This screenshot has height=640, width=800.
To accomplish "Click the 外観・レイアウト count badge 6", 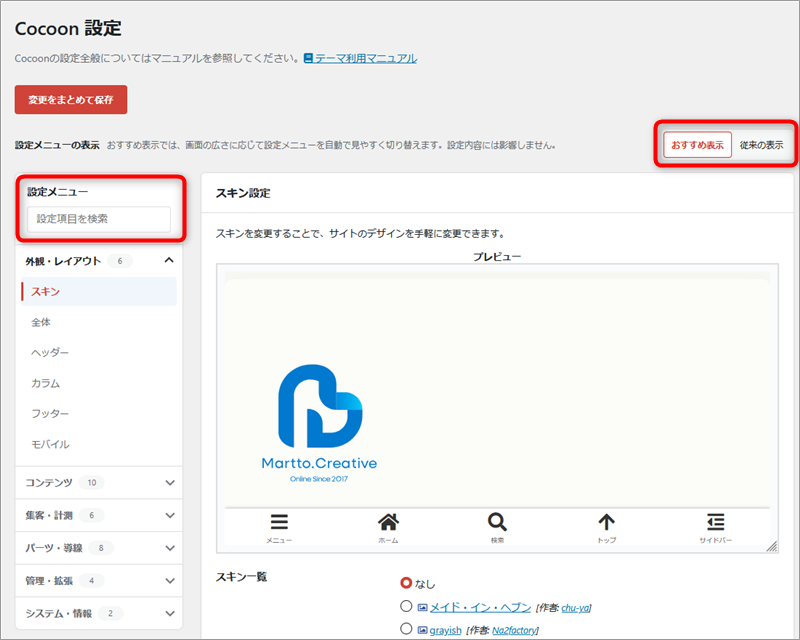I will [120, 261].
